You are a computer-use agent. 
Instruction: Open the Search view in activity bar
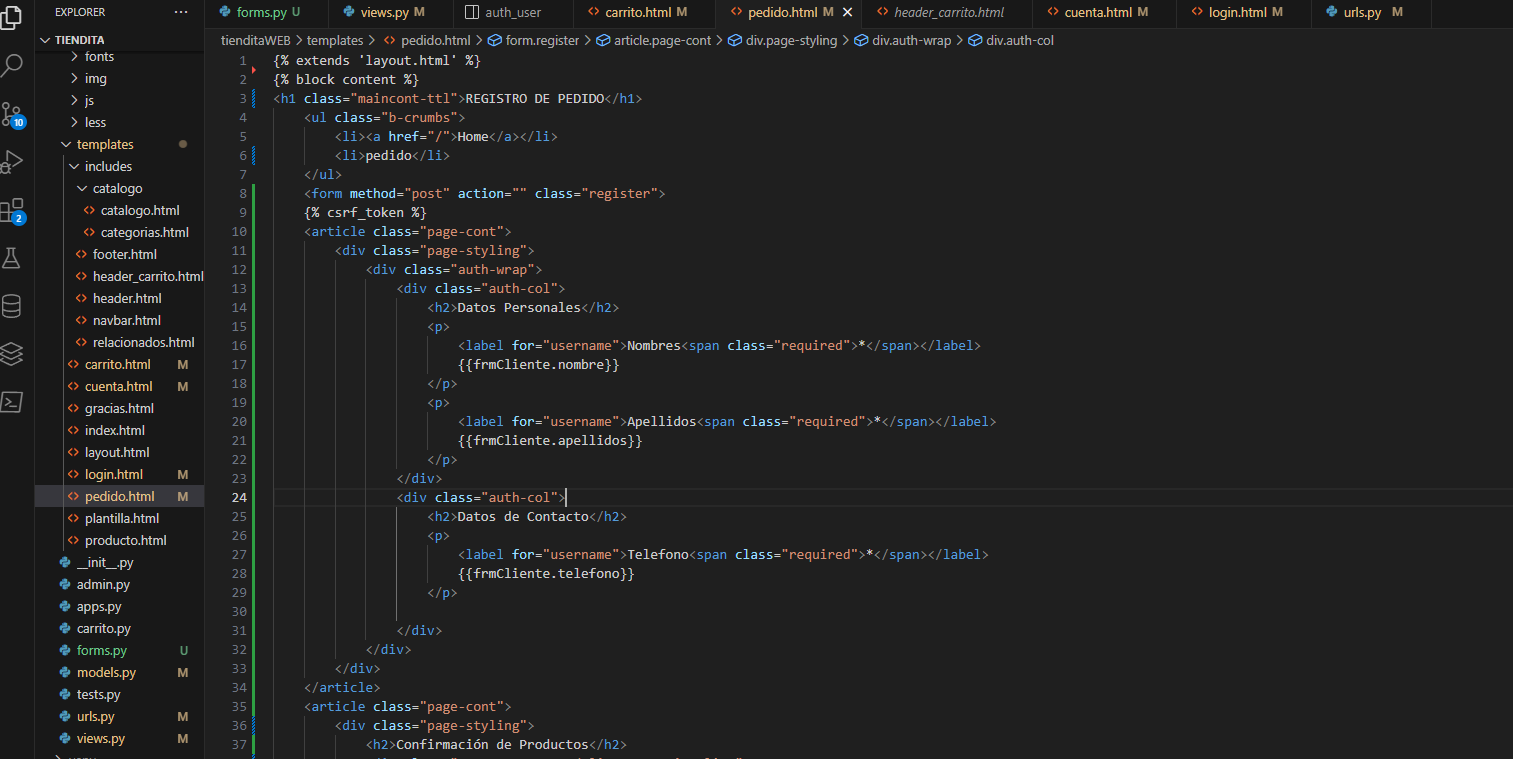(12, 66)
